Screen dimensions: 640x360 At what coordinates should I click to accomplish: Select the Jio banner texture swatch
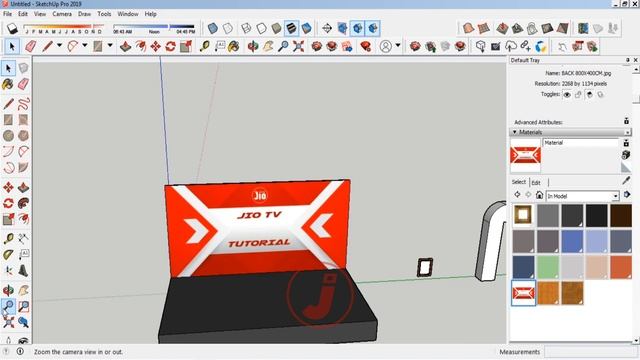[523, 293]
